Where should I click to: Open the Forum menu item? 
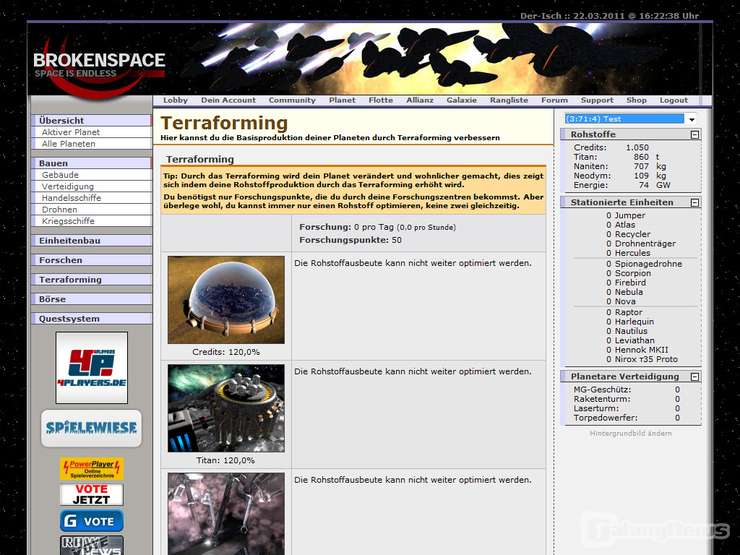555,100
